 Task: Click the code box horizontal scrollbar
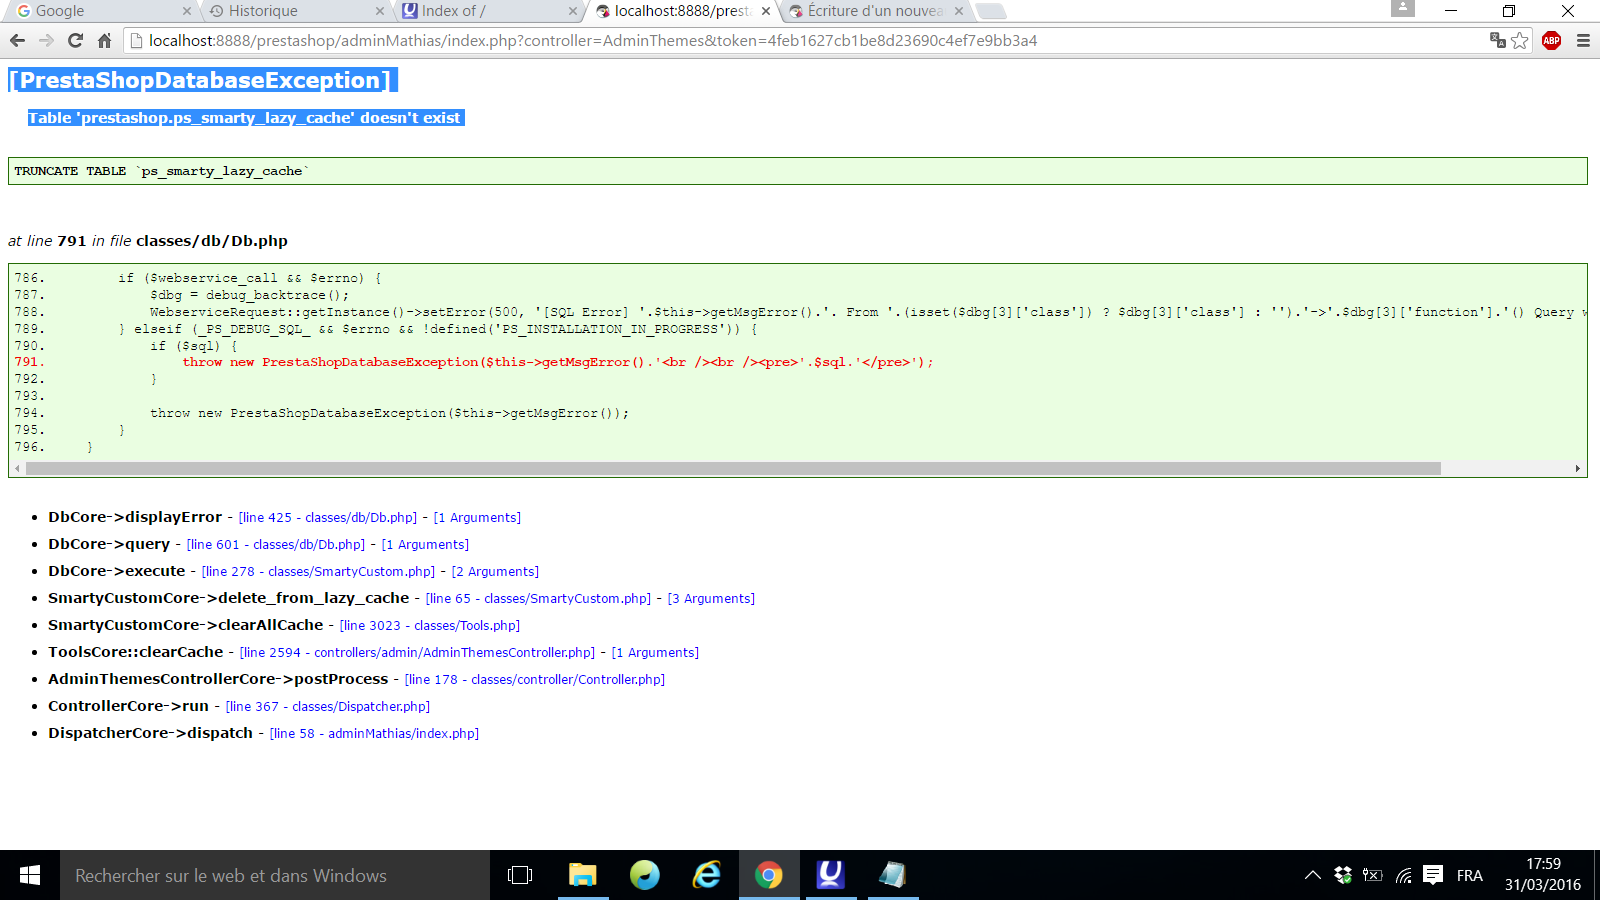(x=732, y=468)
